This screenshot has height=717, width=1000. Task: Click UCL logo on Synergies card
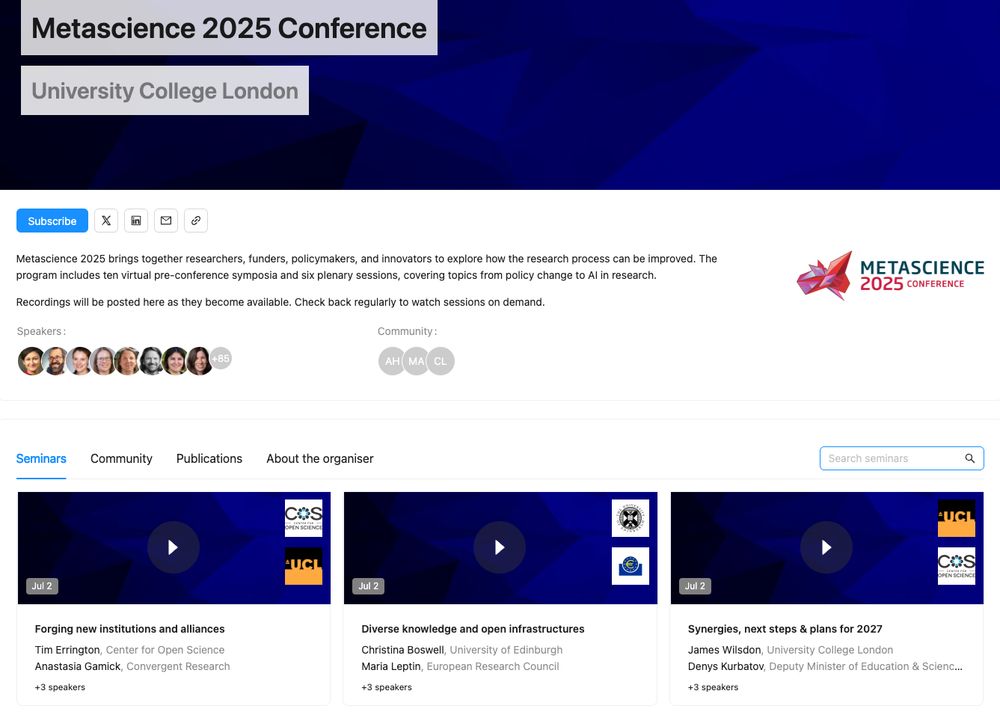tap(957, 518)
